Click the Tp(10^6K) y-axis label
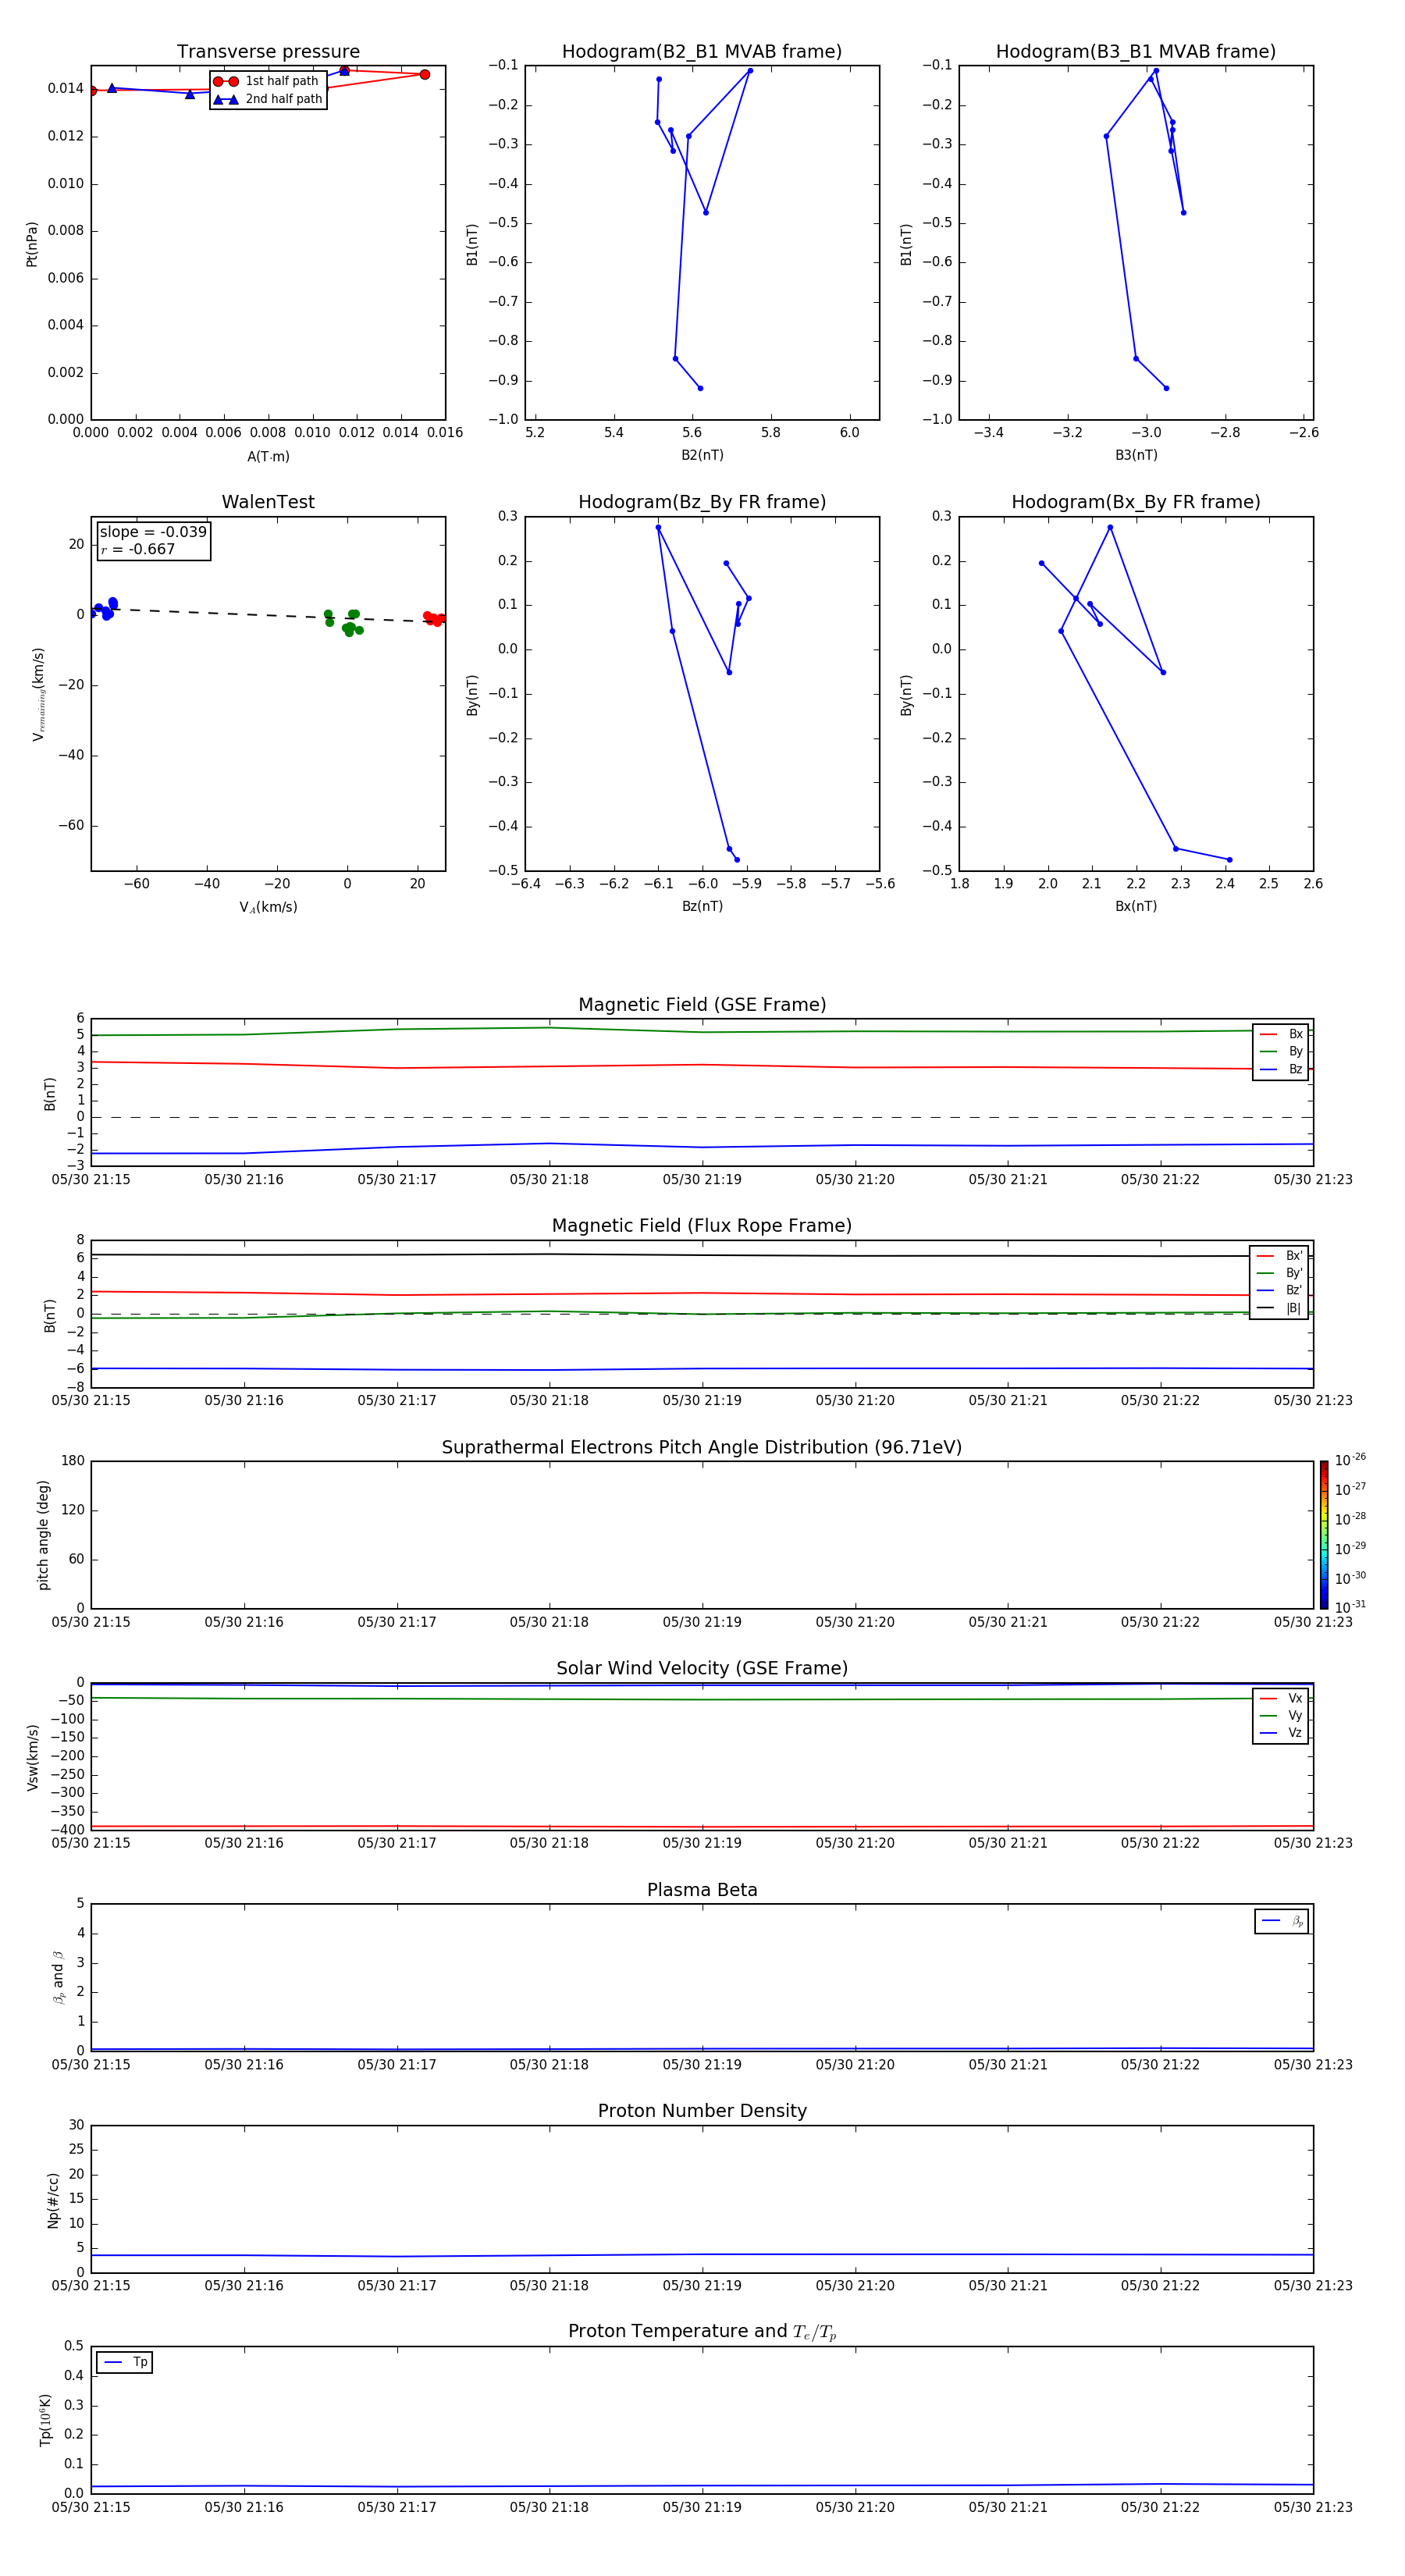Screen dimensions: 1405x2576 45,2420
